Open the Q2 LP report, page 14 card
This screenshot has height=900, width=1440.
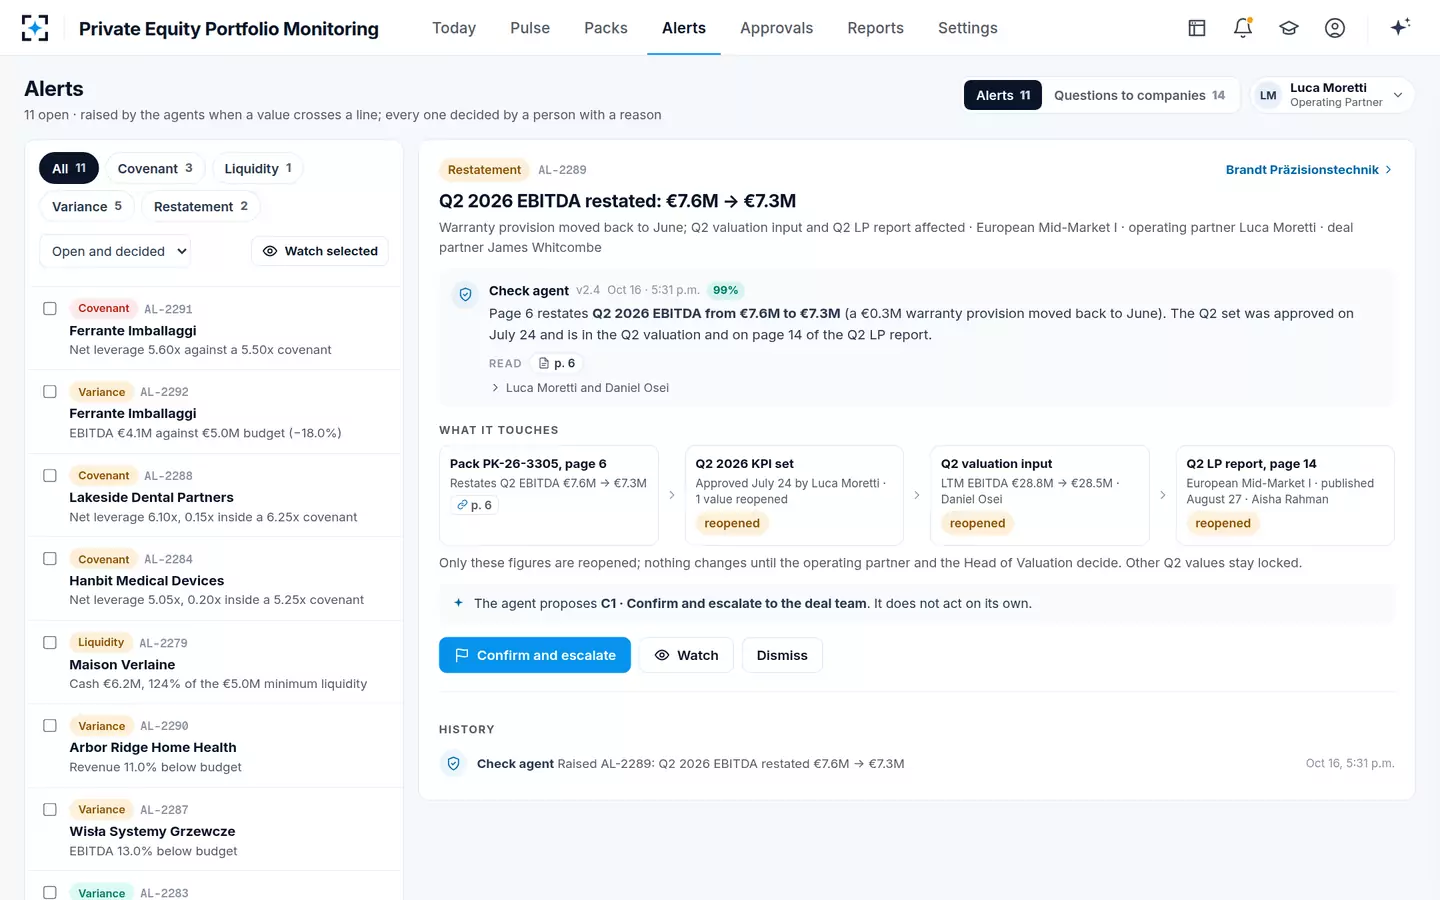[x=1285, y=495]
